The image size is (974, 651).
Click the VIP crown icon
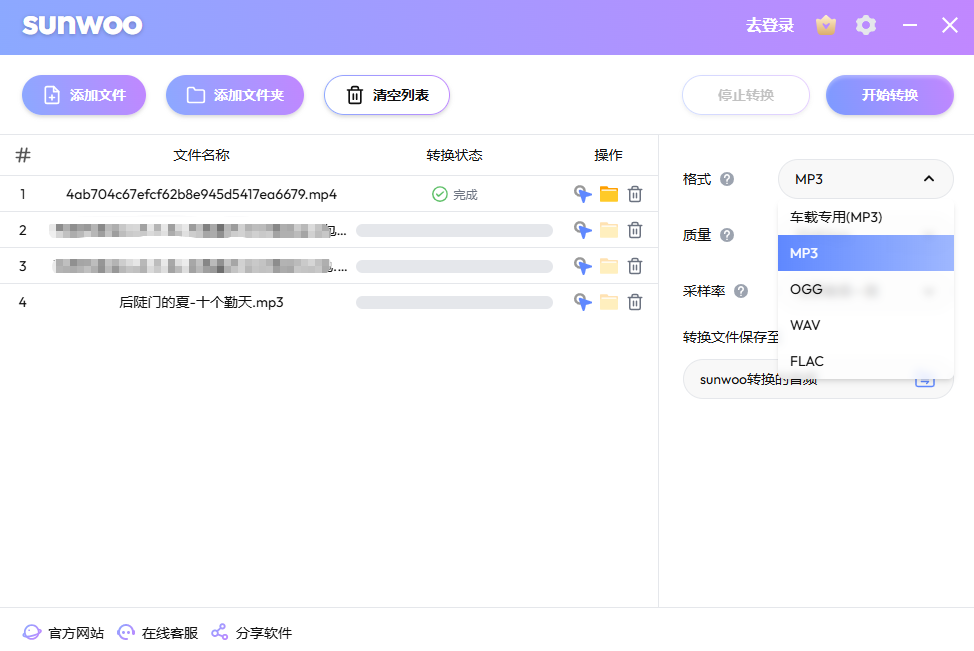[x=826, y=26]
